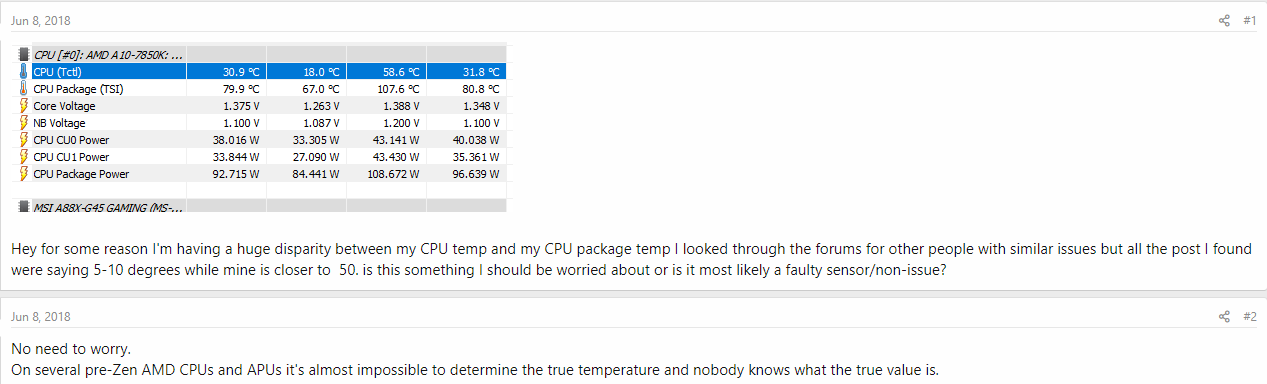
Task: Click the 107.6 °C maximum package temperature
Action: point(399,88)
